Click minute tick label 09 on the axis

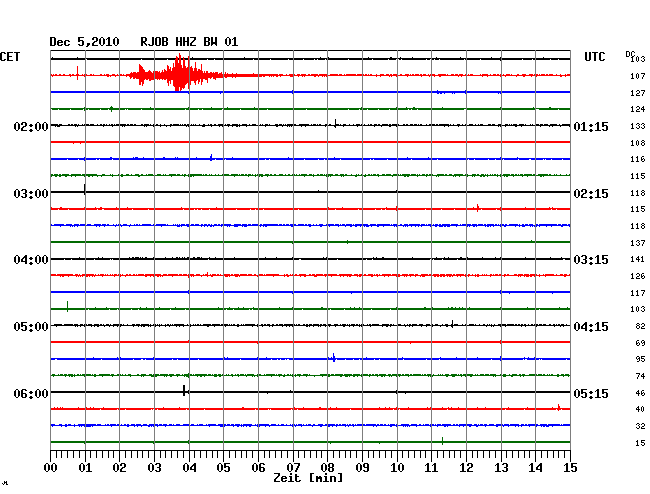[x=362, y=468]
